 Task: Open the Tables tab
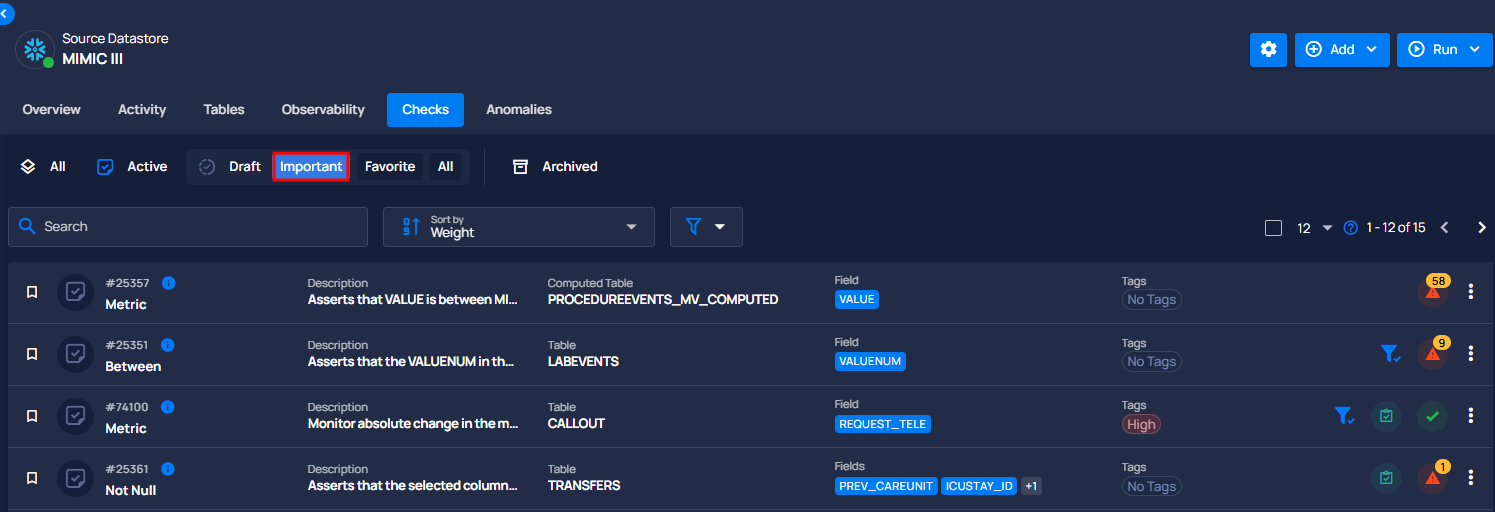(x=224, y=109)
